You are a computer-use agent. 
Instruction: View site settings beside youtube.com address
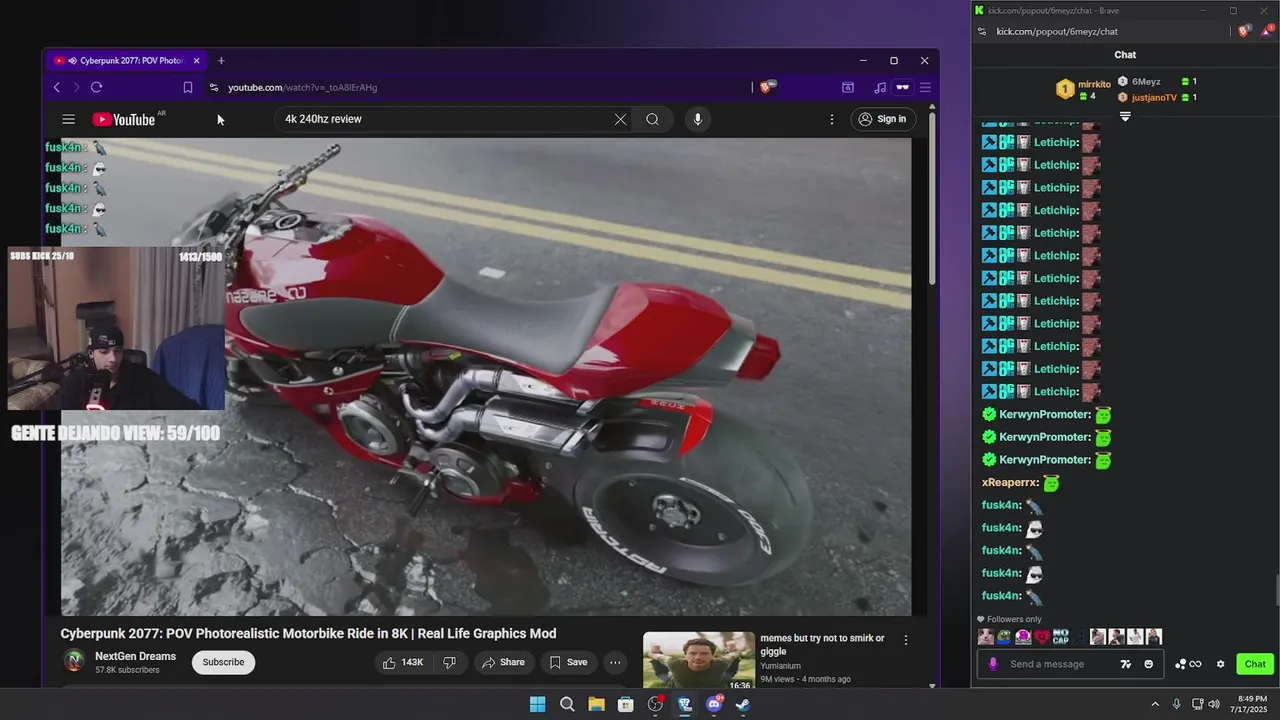click(214, 87)
